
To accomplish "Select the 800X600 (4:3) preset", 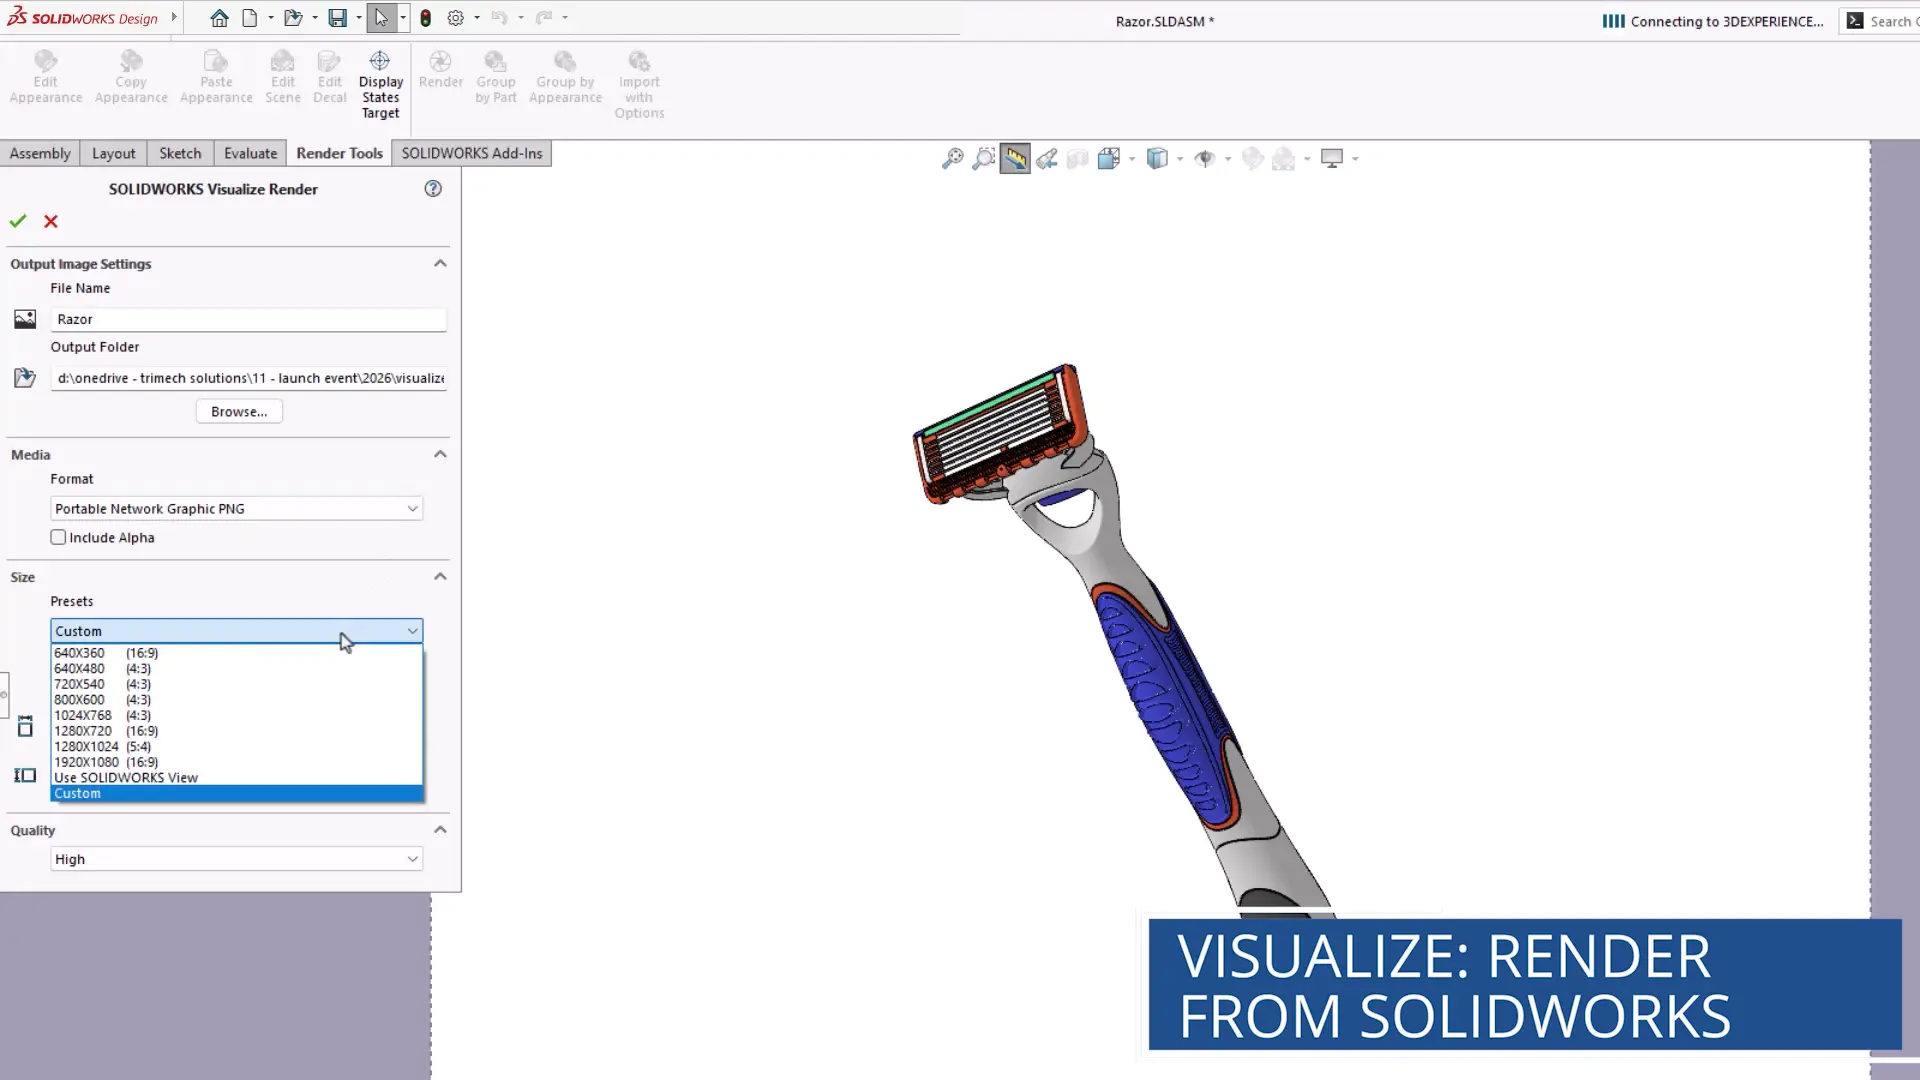I will pyautogui.click(x=237, y=700).
